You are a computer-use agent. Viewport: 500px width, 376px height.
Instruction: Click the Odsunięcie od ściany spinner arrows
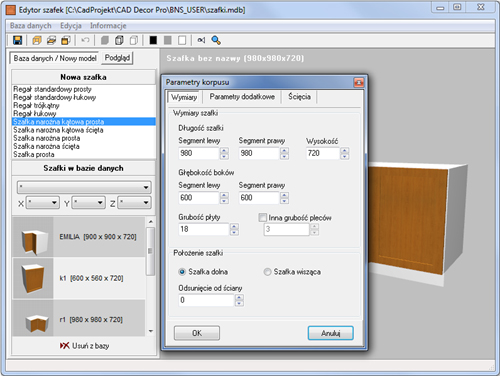[x=239, y=300]
